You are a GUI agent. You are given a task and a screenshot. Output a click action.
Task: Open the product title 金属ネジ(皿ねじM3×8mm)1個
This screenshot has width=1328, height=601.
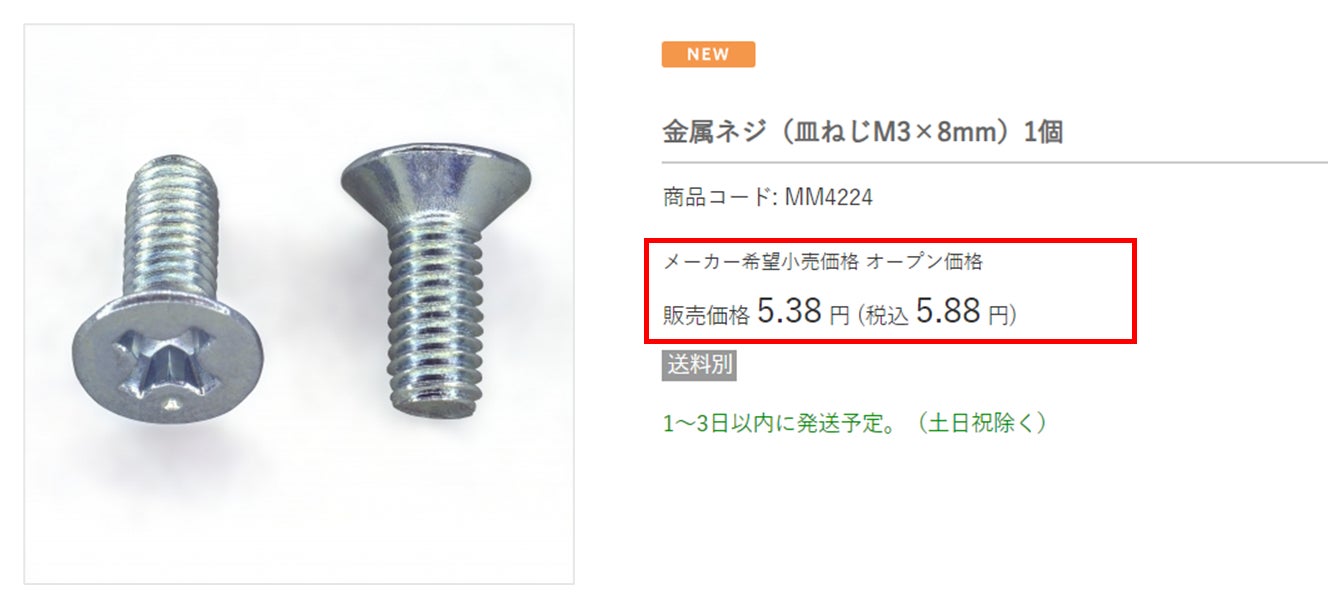(x=862, y=131)
